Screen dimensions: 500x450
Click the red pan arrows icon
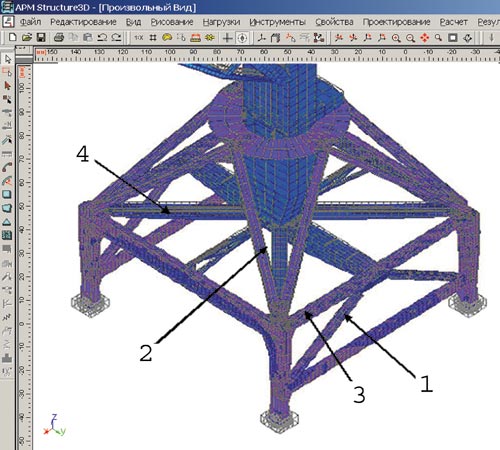pos(425,38)
